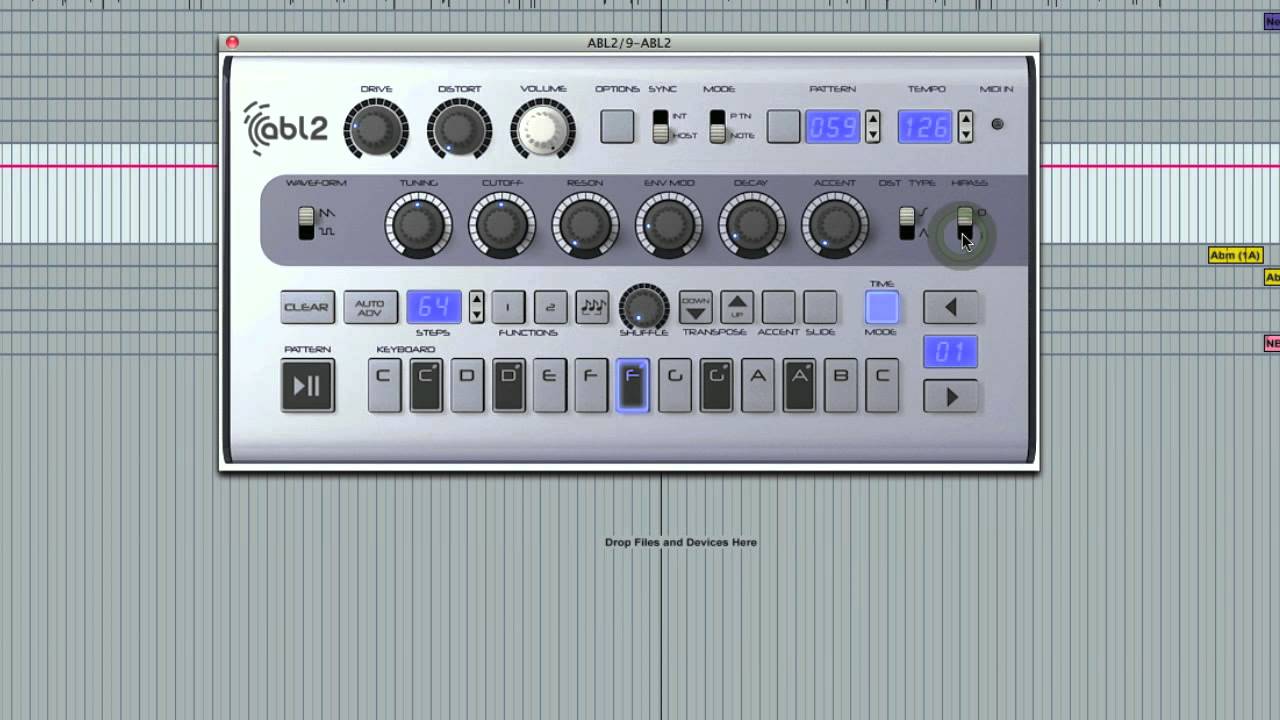Click the white Volume knob
1280x720 pixels.
click(x=543, y=130)
